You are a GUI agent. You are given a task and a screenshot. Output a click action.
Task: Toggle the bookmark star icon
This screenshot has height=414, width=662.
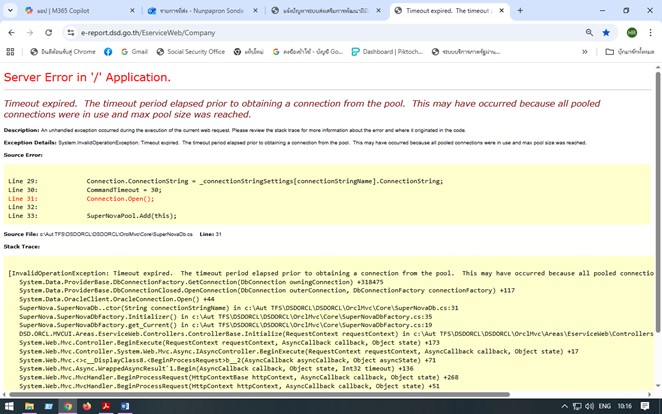click(x=606, y=32)
